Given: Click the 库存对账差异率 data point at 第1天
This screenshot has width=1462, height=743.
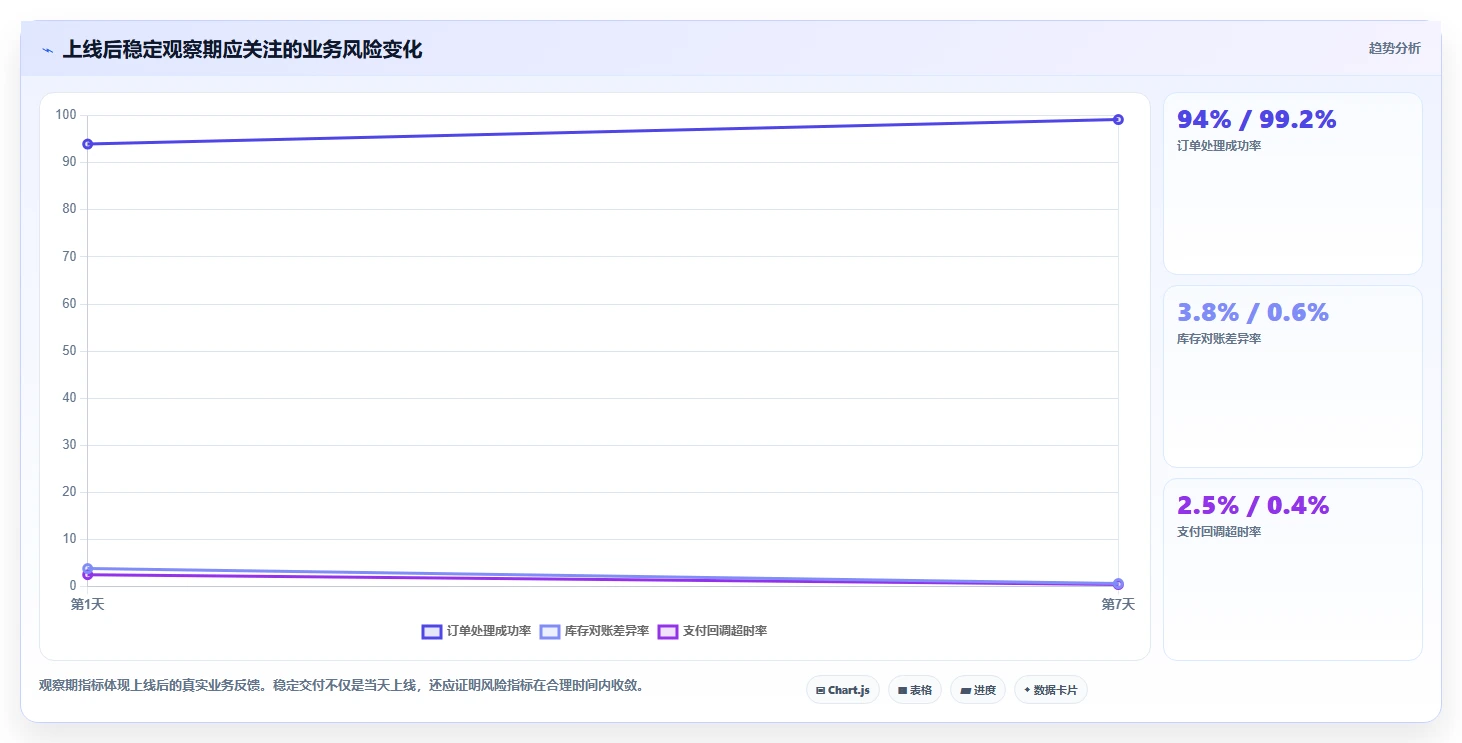Looking at the screenshot, I should pyautogui.click(x=88, y=568).
